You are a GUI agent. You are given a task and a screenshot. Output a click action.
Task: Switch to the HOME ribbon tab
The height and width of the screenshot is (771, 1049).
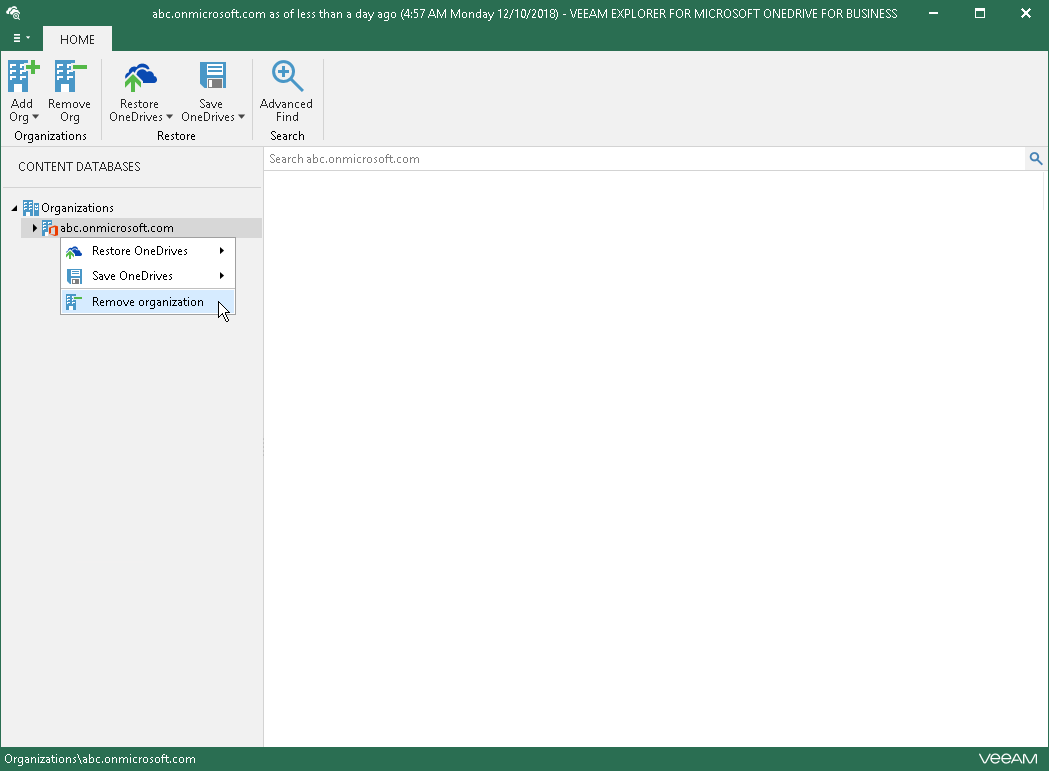point(78,39)
